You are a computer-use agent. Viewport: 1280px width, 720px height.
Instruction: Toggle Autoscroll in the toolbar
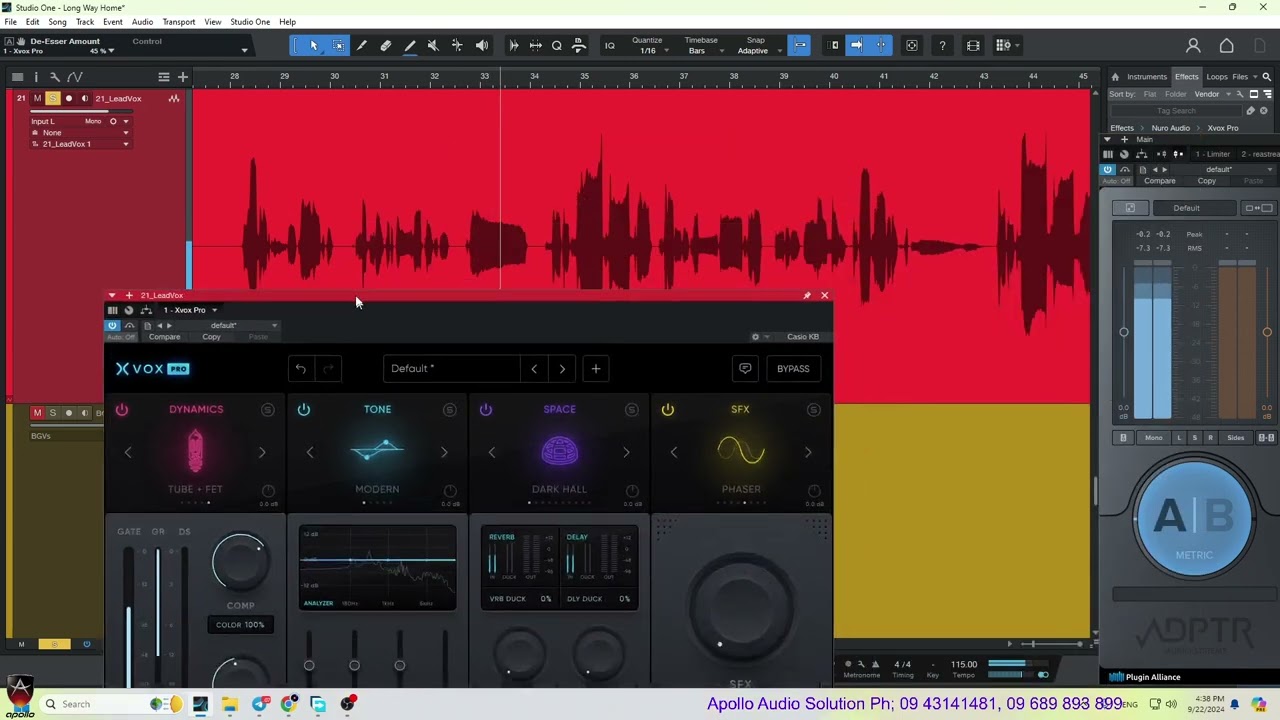point(857,45)
